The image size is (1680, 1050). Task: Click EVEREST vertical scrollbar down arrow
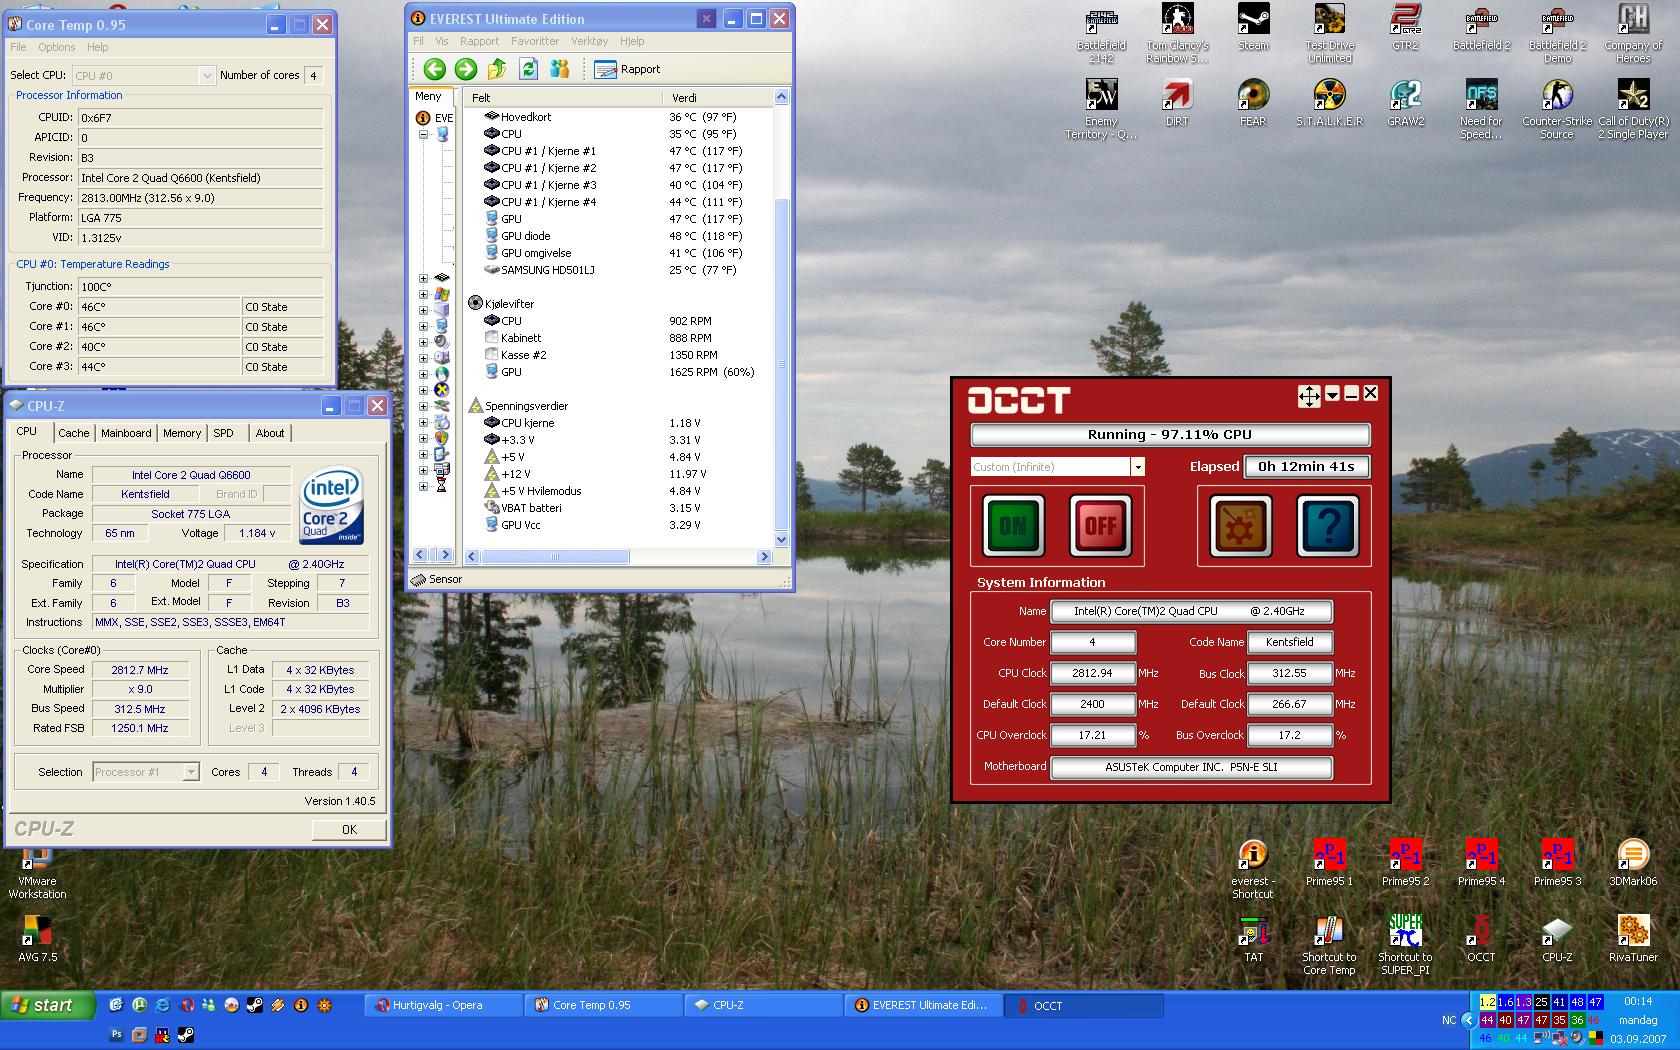[781, 539]
